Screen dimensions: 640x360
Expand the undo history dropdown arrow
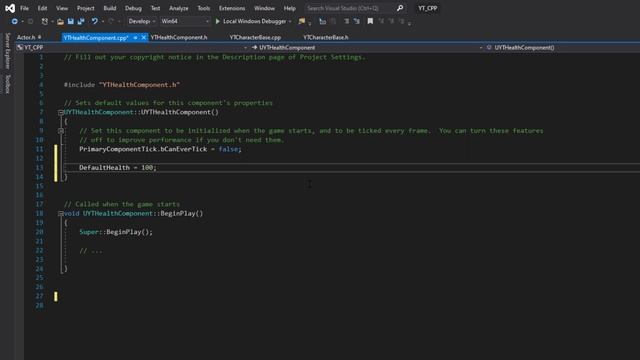pos(103,21)
